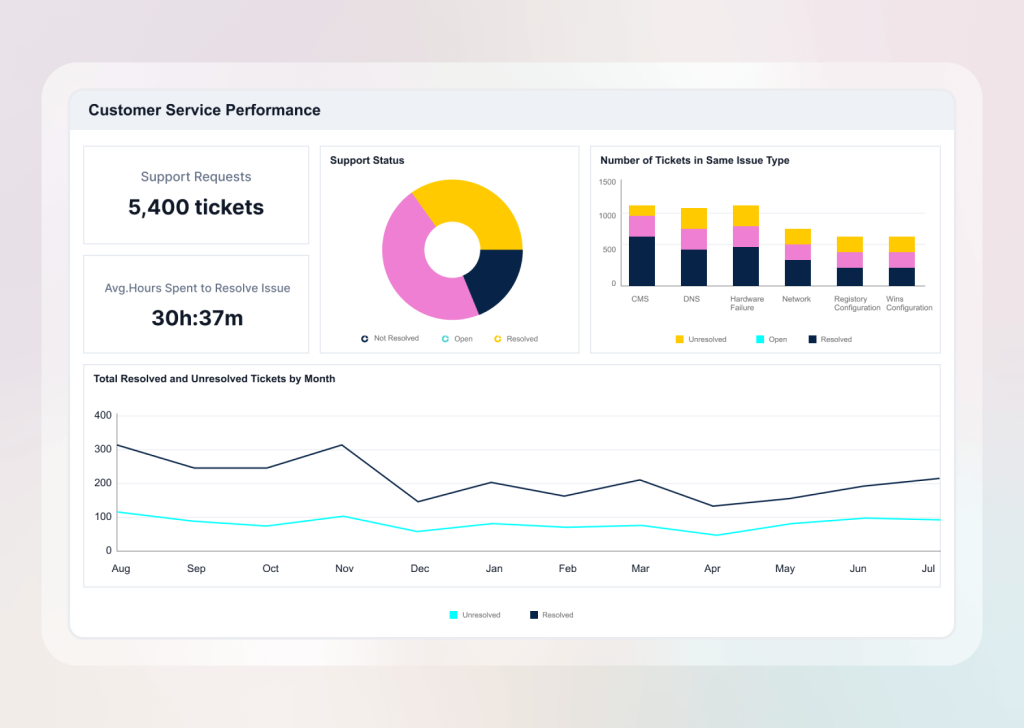Viewport: 1024px width, 728px height.
Task: Click the navy portion of the Network bar
Action: (797, 273)
